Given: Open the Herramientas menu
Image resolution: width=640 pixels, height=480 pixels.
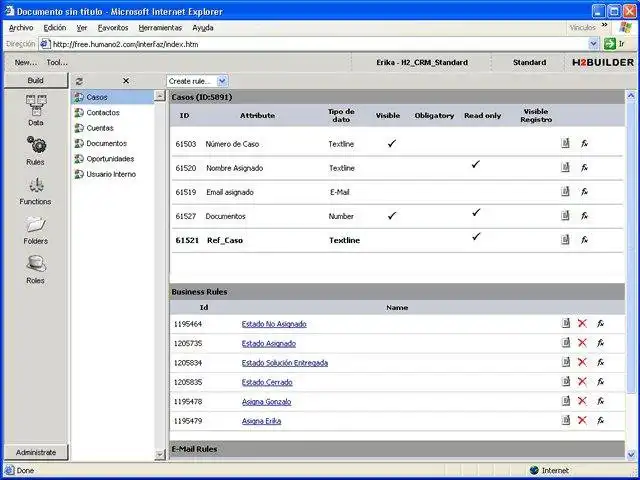Looking at the screenshot, I should point(160,28).
